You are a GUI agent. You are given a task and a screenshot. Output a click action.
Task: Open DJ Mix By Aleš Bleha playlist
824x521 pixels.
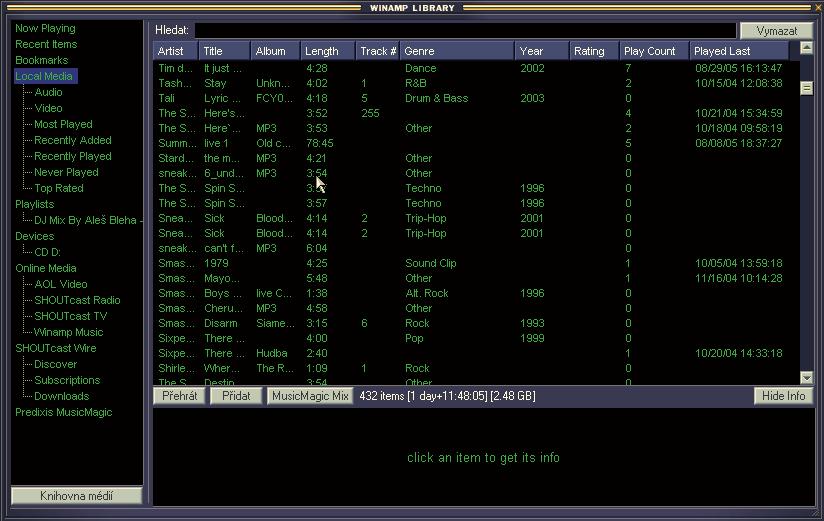(86, 220)
